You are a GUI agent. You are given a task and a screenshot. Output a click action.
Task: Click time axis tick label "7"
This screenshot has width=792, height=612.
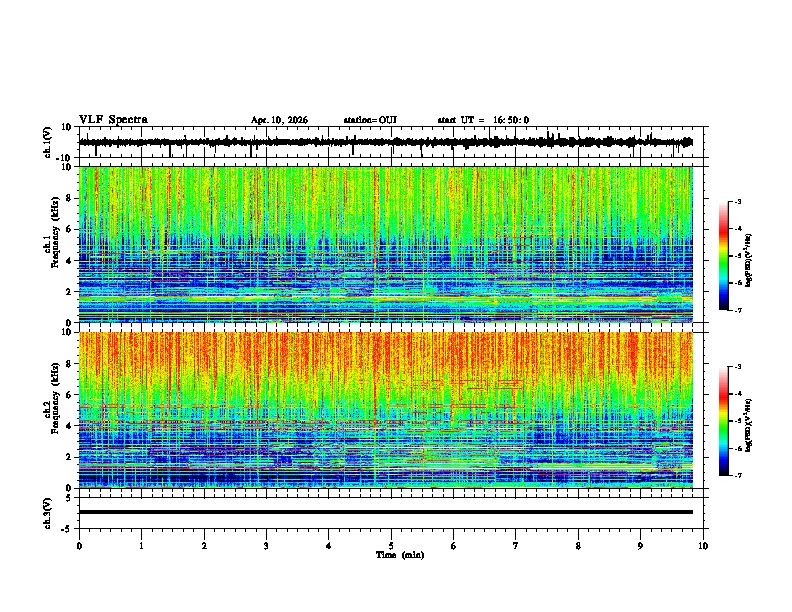point(516,546)
